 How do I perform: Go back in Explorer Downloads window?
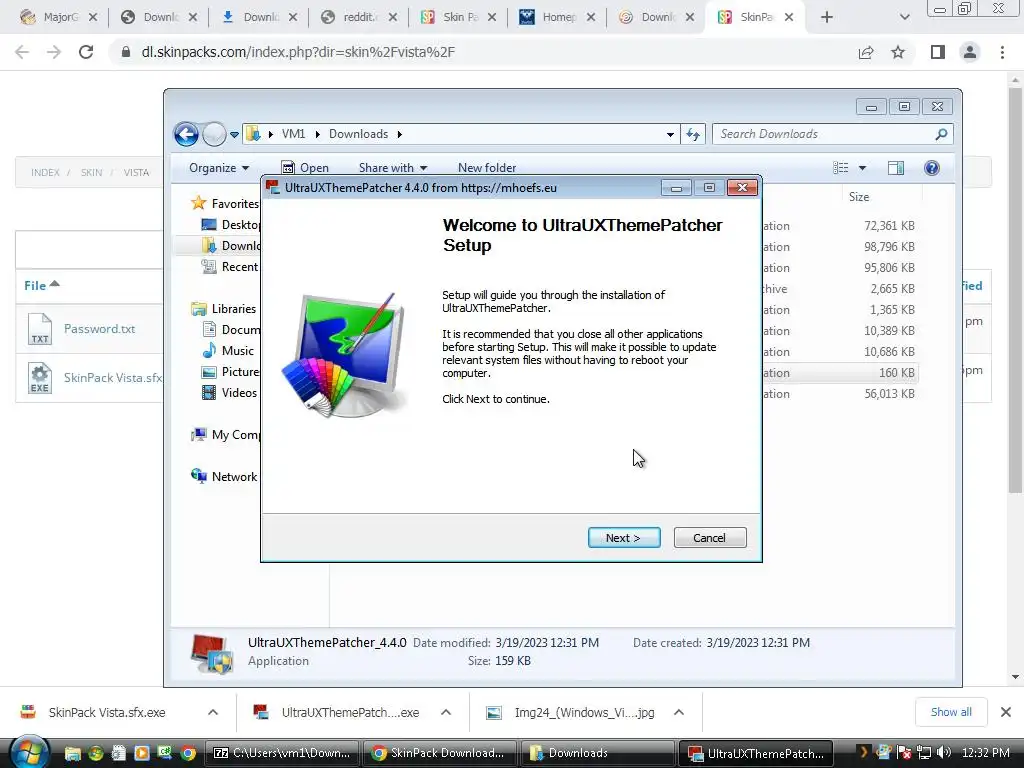point(186,135)
